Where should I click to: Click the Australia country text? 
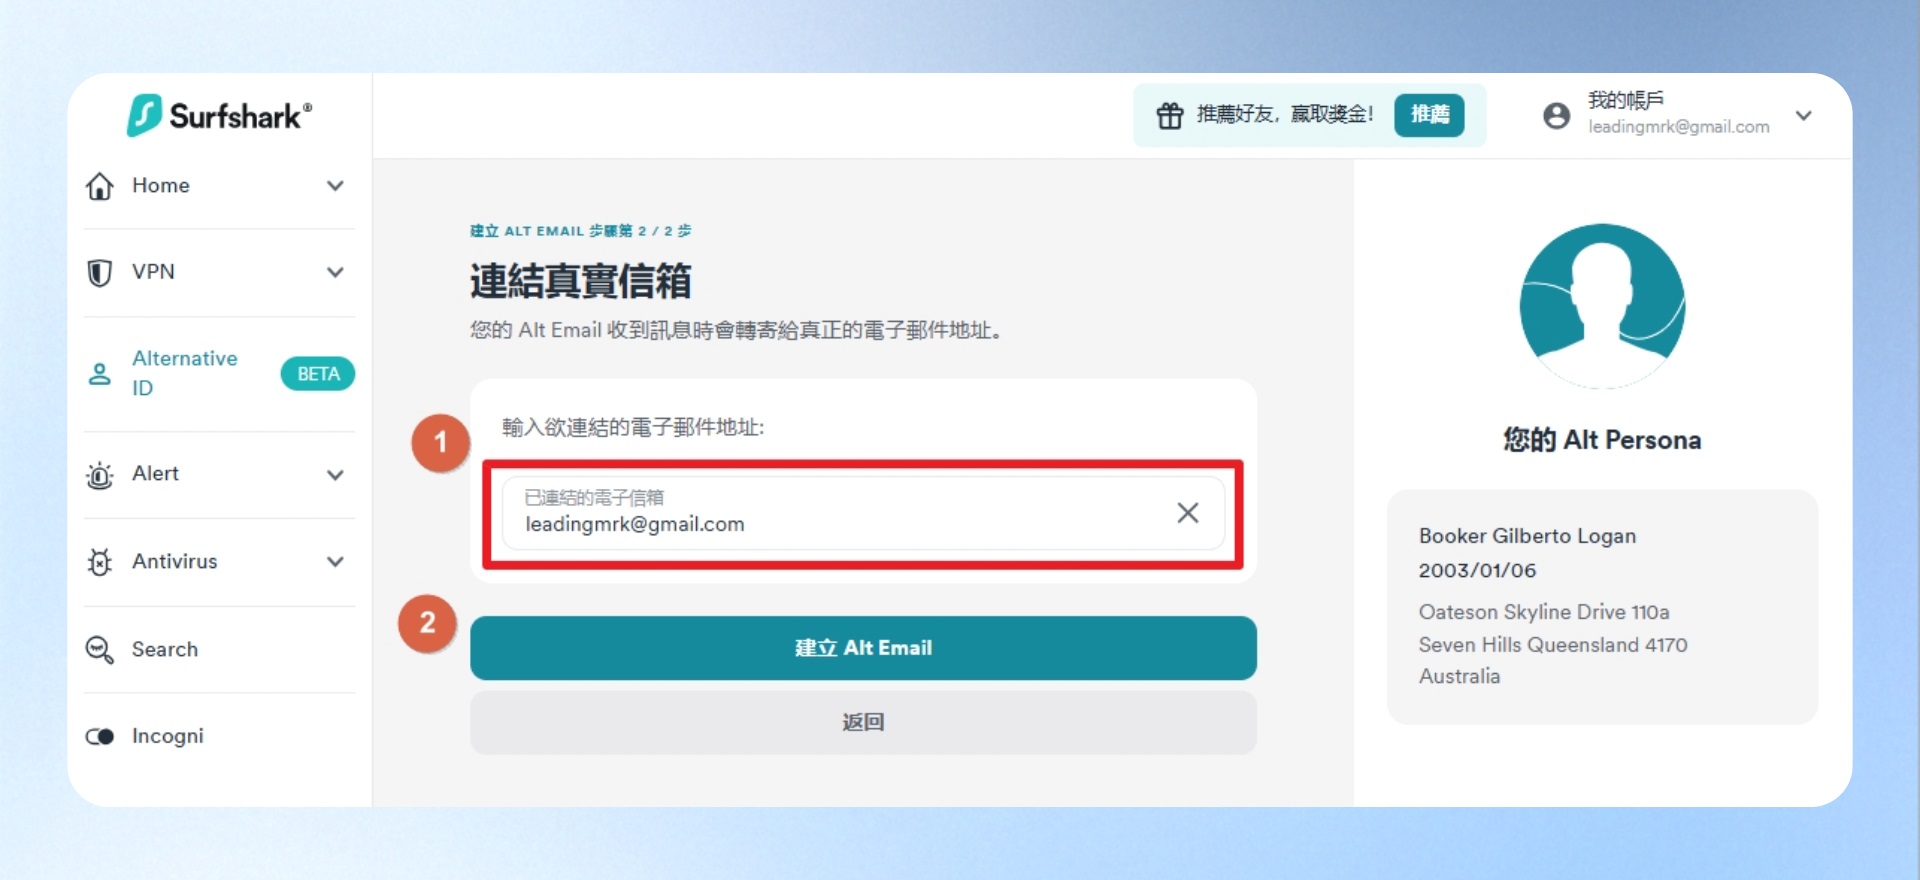coord(1459,677)
